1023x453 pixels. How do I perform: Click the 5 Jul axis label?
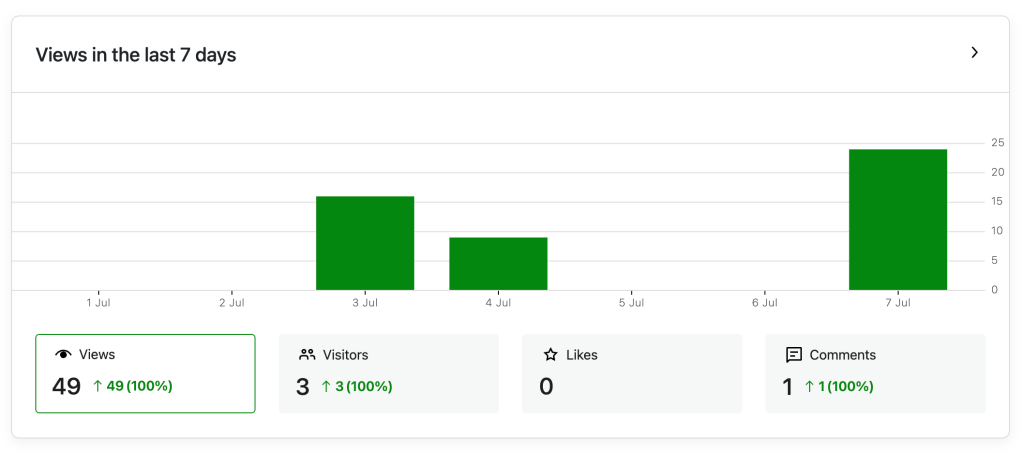pyautogui.click(x=631, y=302)
